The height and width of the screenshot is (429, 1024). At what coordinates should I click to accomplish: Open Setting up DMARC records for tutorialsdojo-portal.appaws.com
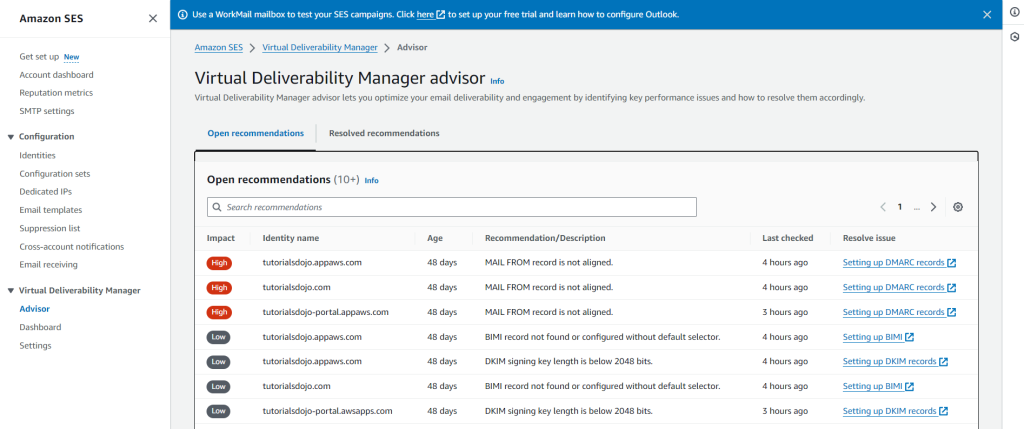pyautogui.click(x=899, y=312)
